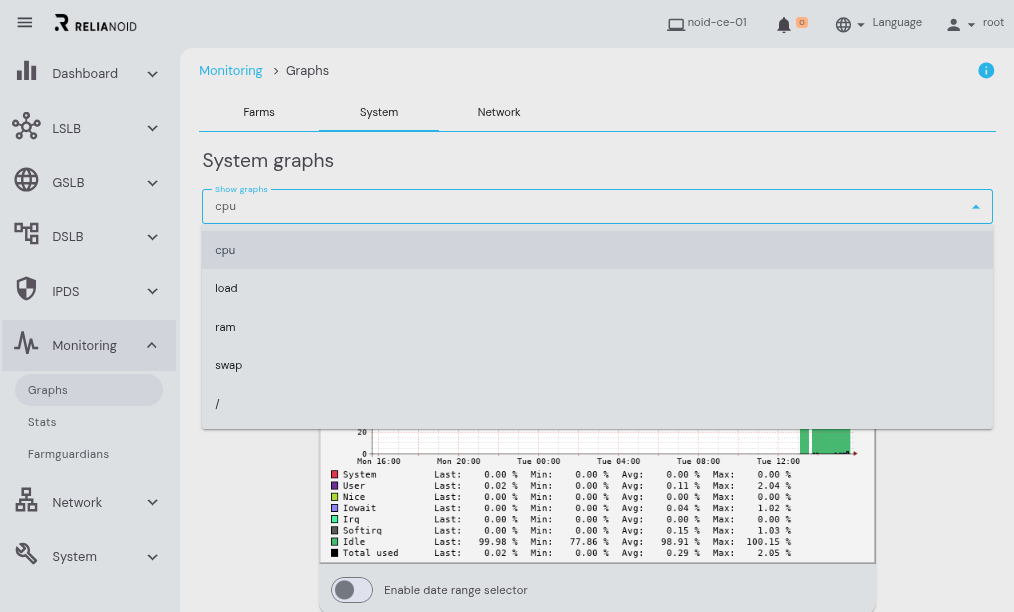Switch to the Network tab
Image resolution: width=1014 pixels, height=612 pixels.
(499, 112)
